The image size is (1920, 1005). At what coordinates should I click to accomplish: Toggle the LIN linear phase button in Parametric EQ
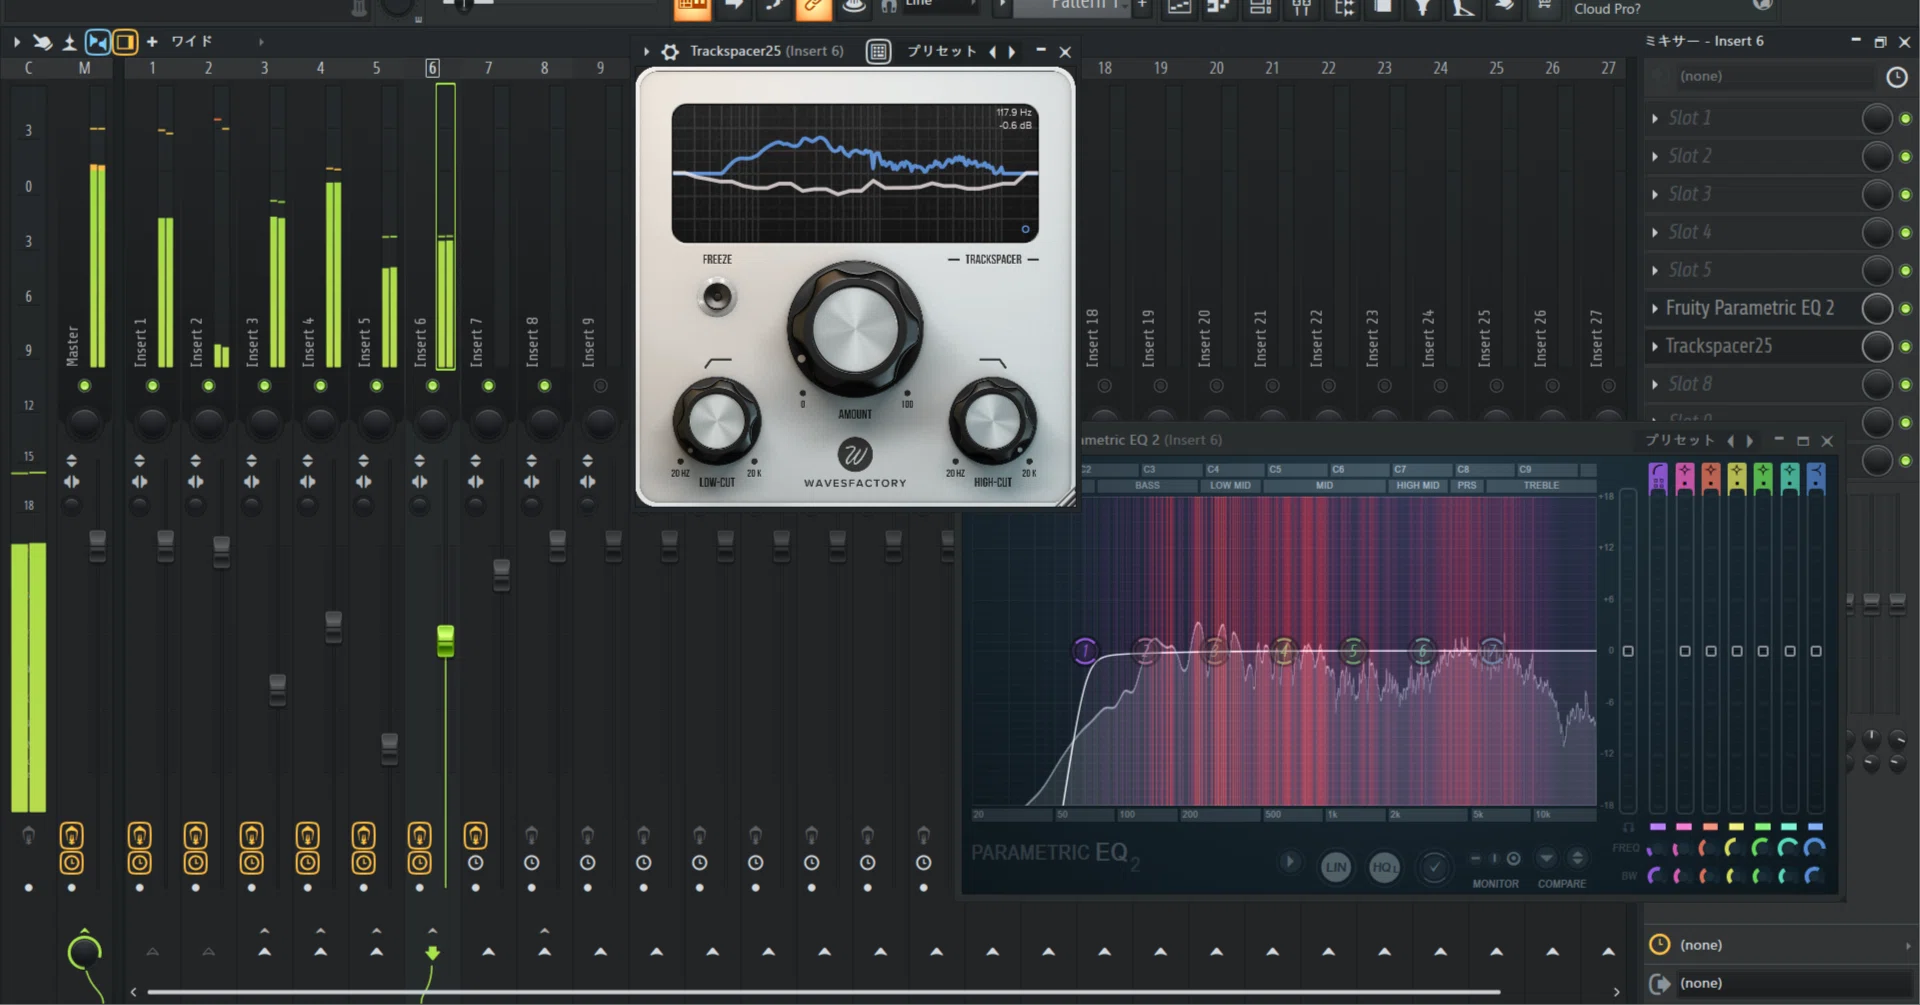(x=1336, y=867)
